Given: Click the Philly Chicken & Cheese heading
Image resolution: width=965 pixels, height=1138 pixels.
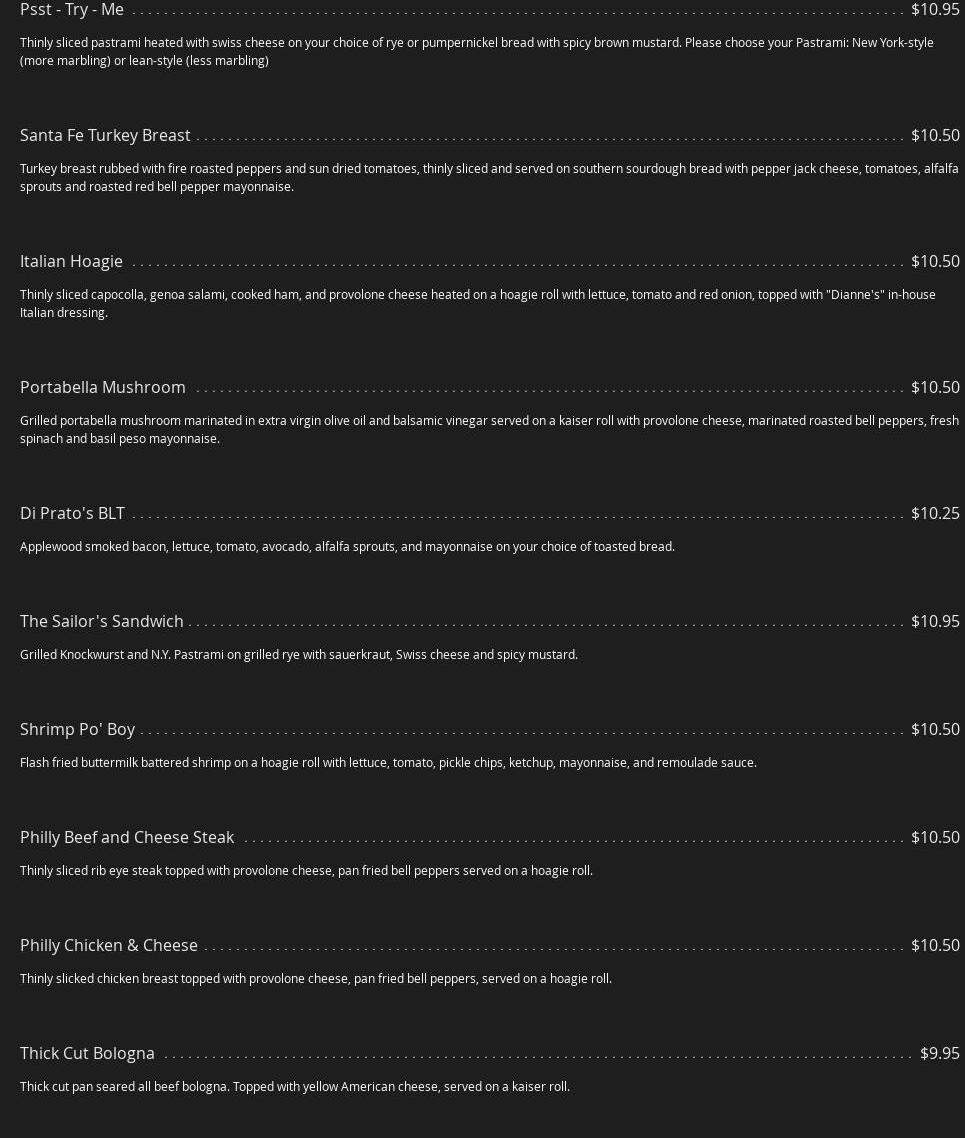Looking at the screenshot, I should click(x=109, y=945).
